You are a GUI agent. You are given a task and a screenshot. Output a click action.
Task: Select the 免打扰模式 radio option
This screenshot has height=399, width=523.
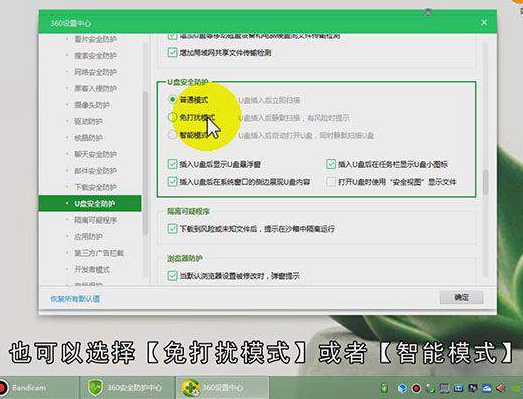[172, 117]
